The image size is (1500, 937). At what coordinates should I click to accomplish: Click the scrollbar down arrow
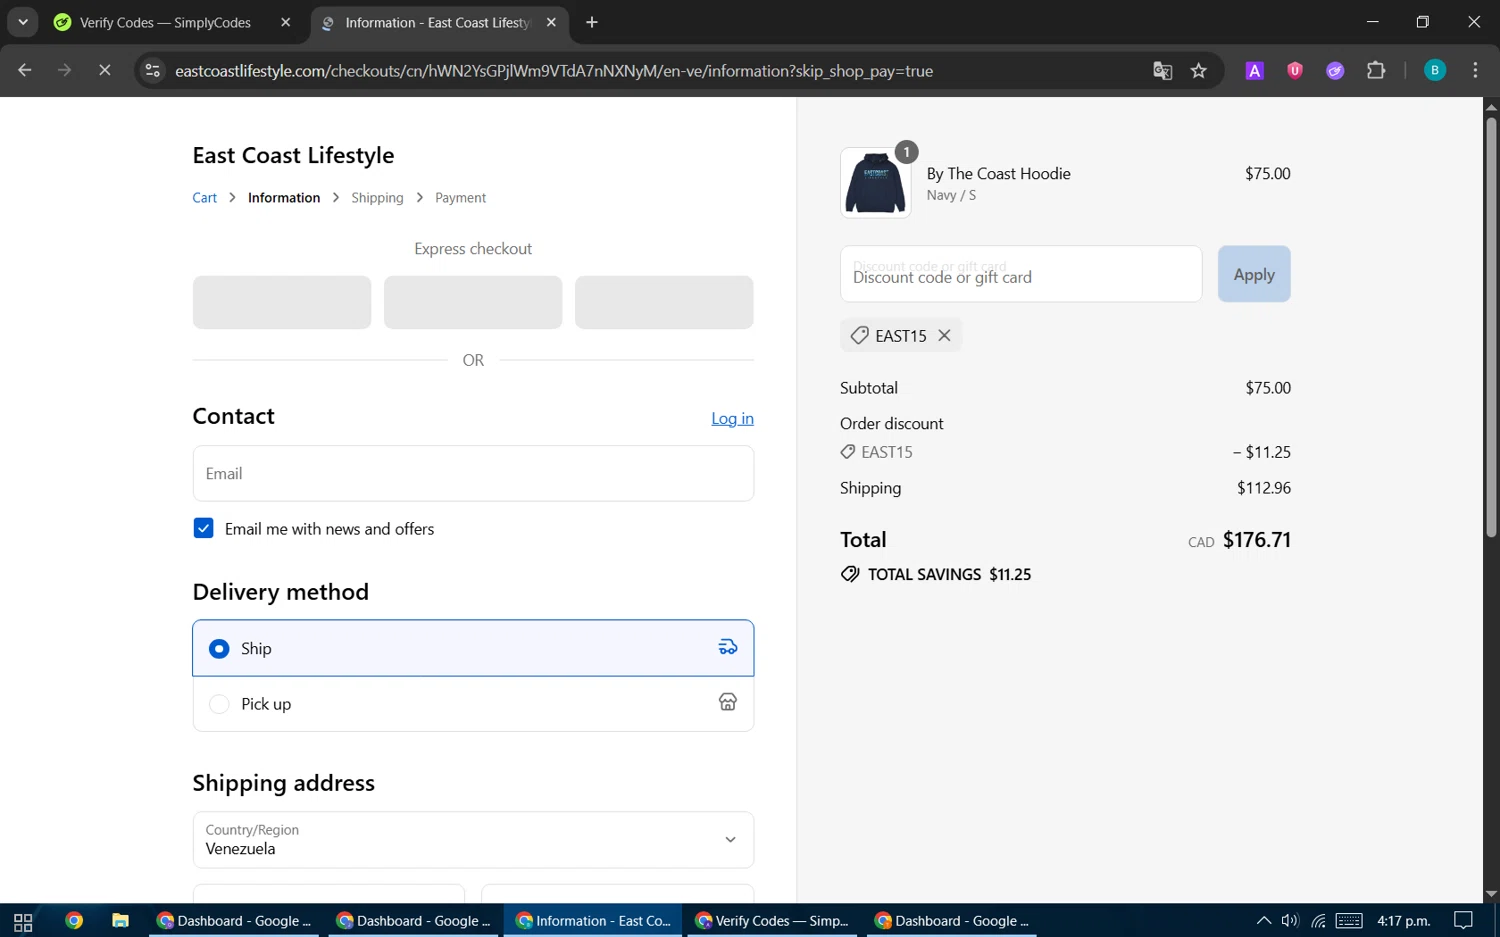pyautogui.click(x=1491, y=894)
